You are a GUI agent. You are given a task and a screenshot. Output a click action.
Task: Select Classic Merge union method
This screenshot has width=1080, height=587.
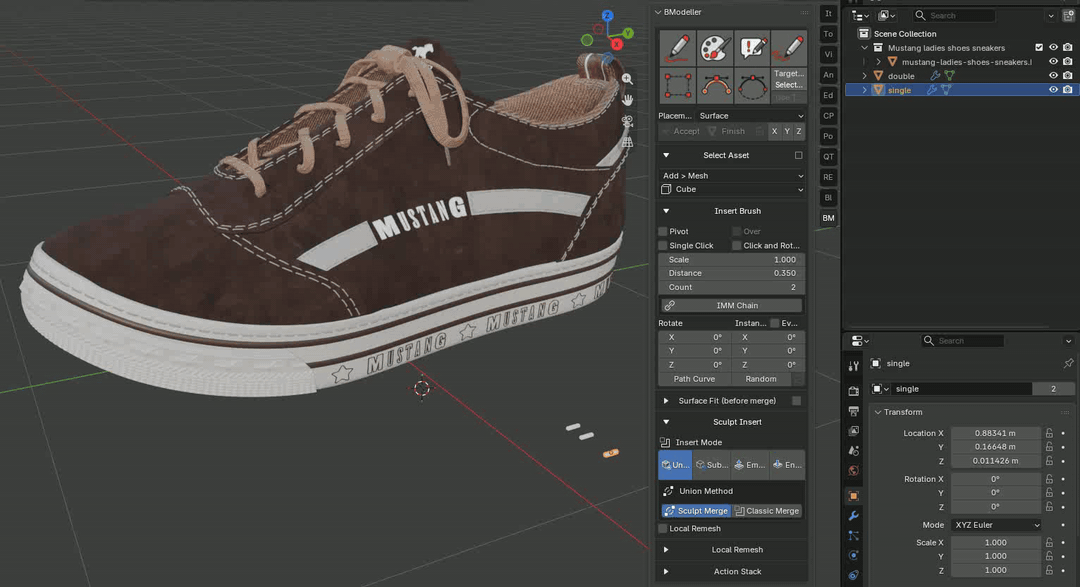(767, 511)
